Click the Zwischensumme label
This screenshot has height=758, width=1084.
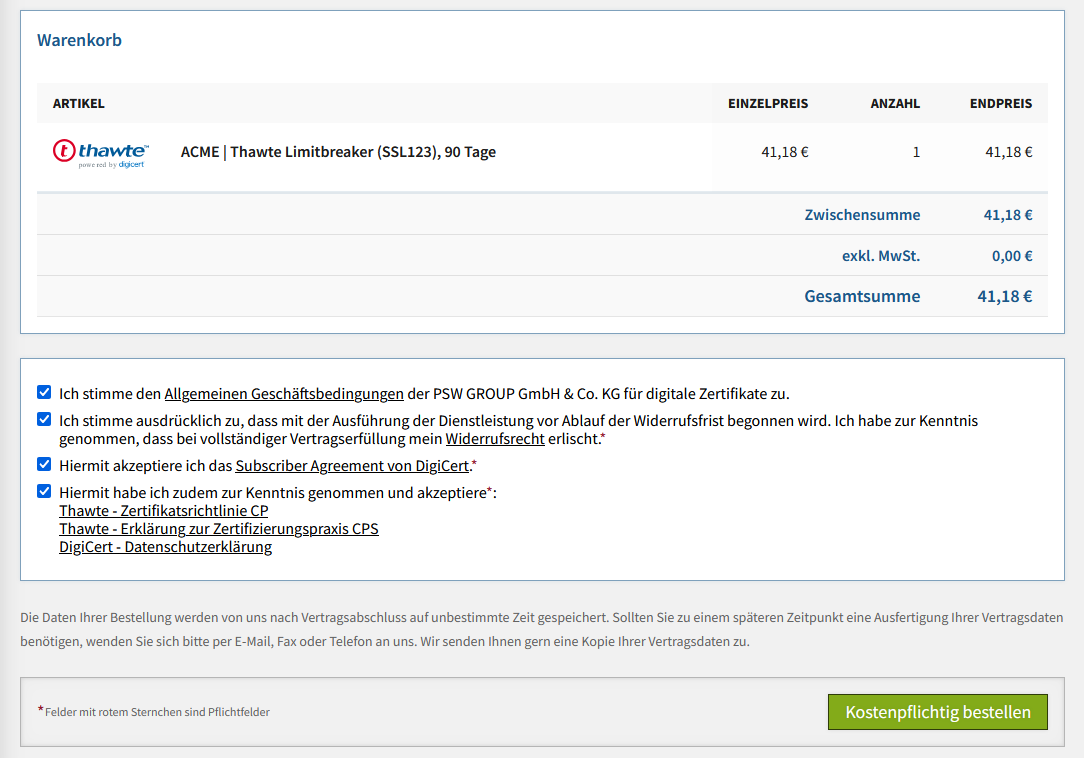pos(862,215)
